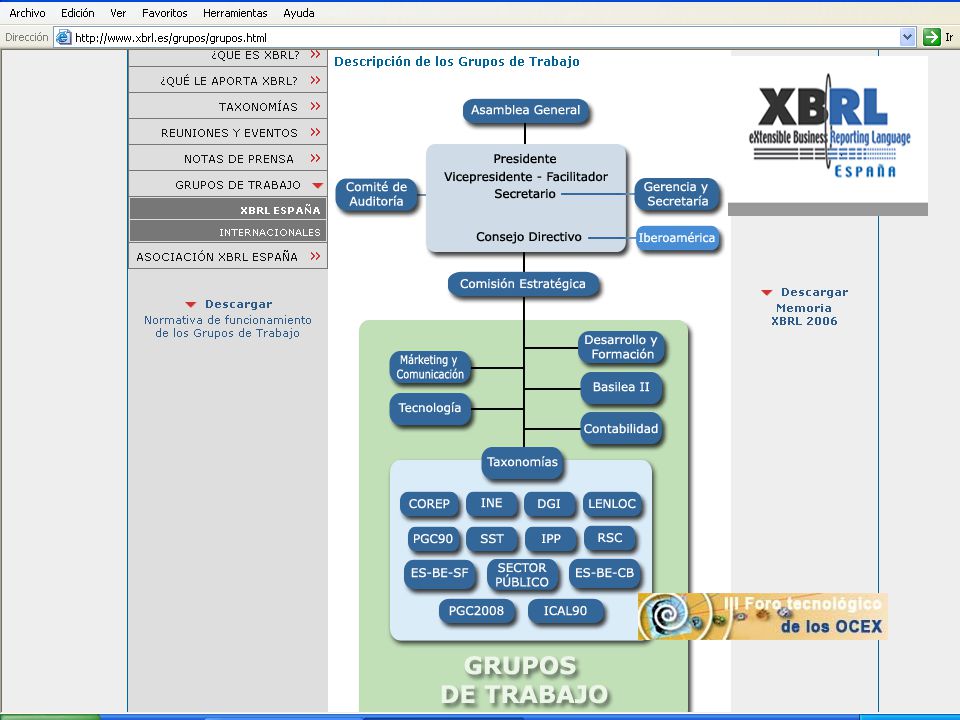Click the Contabilidad group button
Viewport: 960px width, 720px height.
(x=621, y=429)
